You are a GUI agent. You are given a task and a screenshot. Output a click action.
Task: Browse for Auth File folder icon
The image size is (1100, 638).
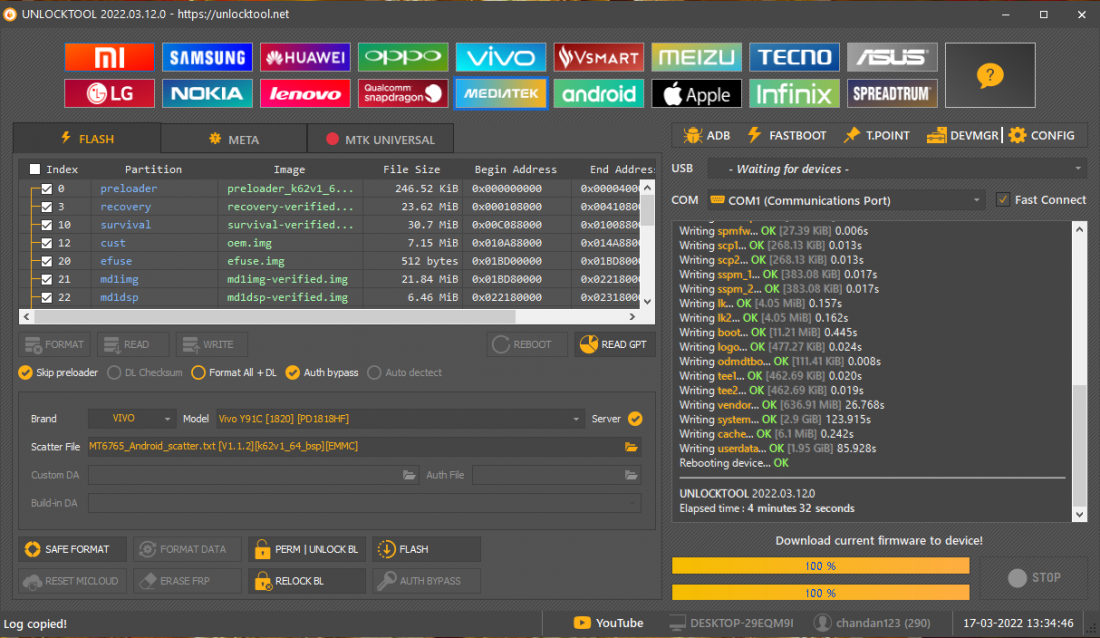(x=631, y=475)
